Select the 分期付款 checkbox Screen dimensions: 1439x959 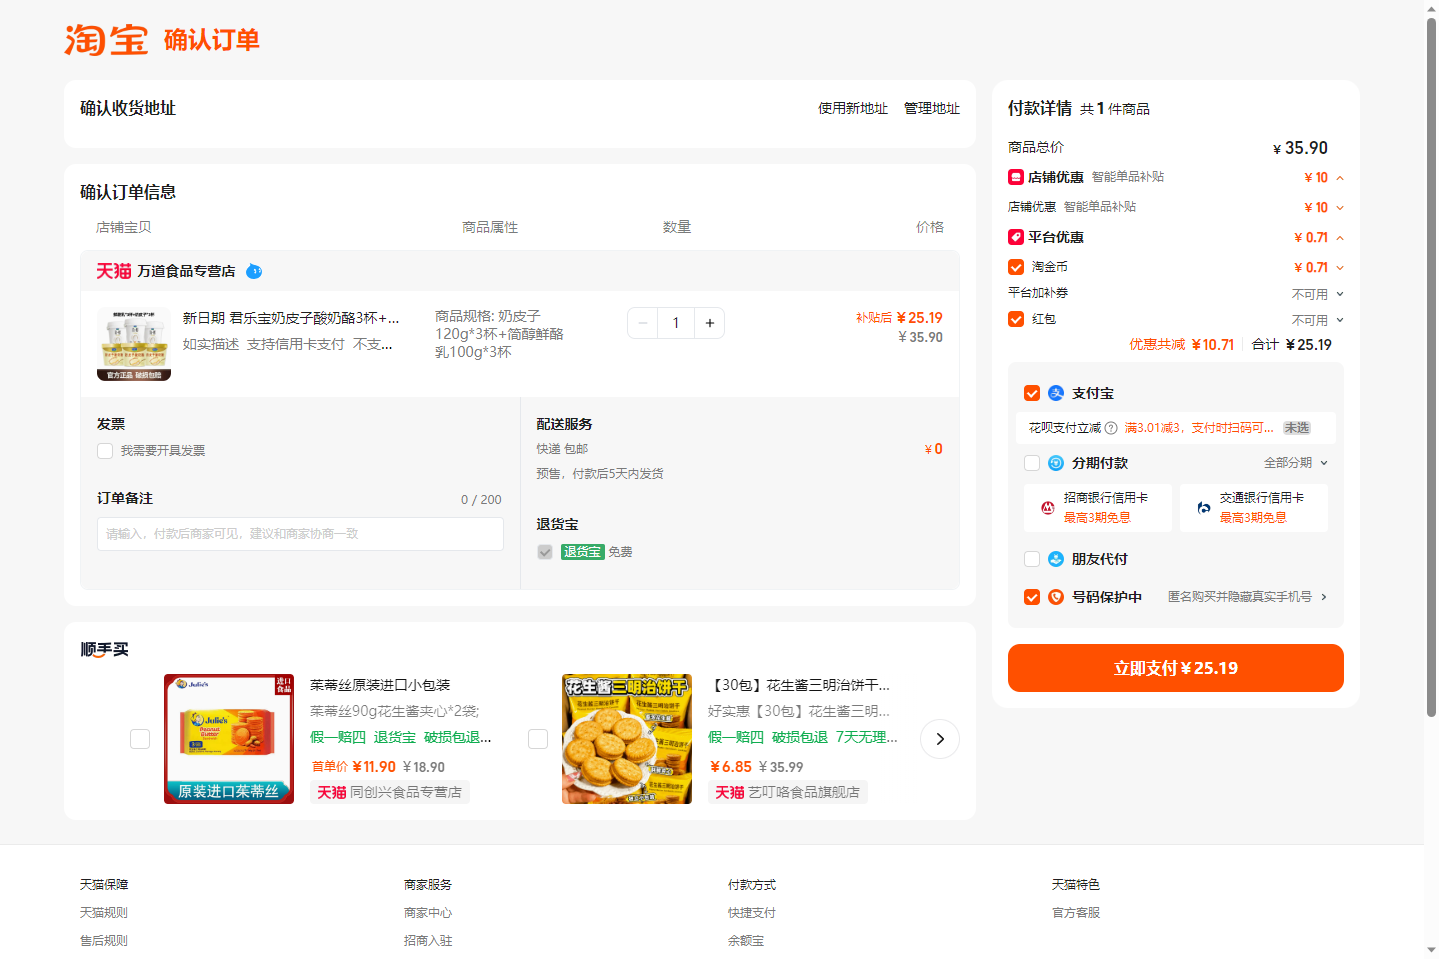click(1032, 463)
